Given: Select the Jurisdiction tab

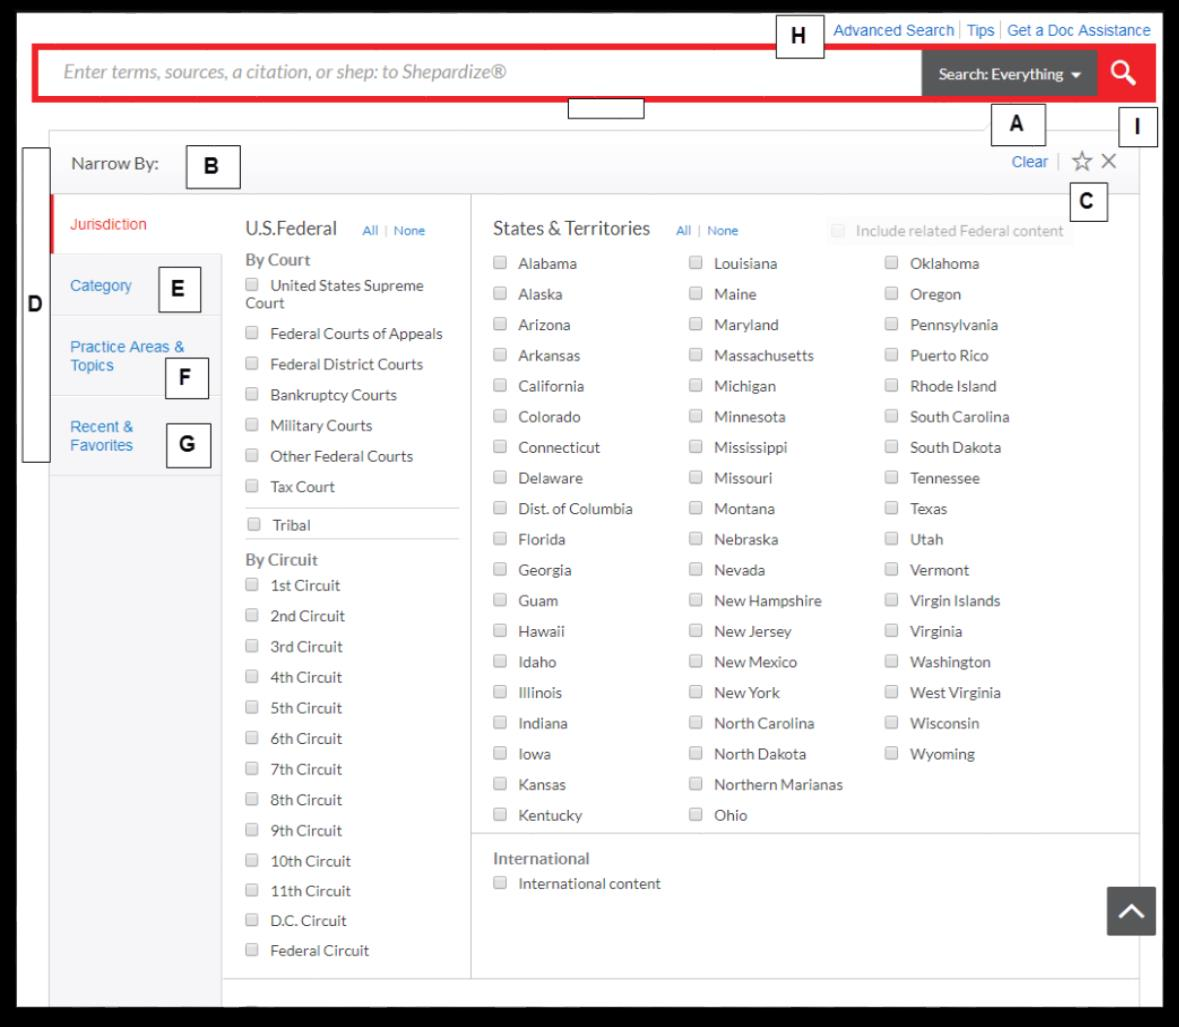Looking at the screenshot, I should point(108,224).
